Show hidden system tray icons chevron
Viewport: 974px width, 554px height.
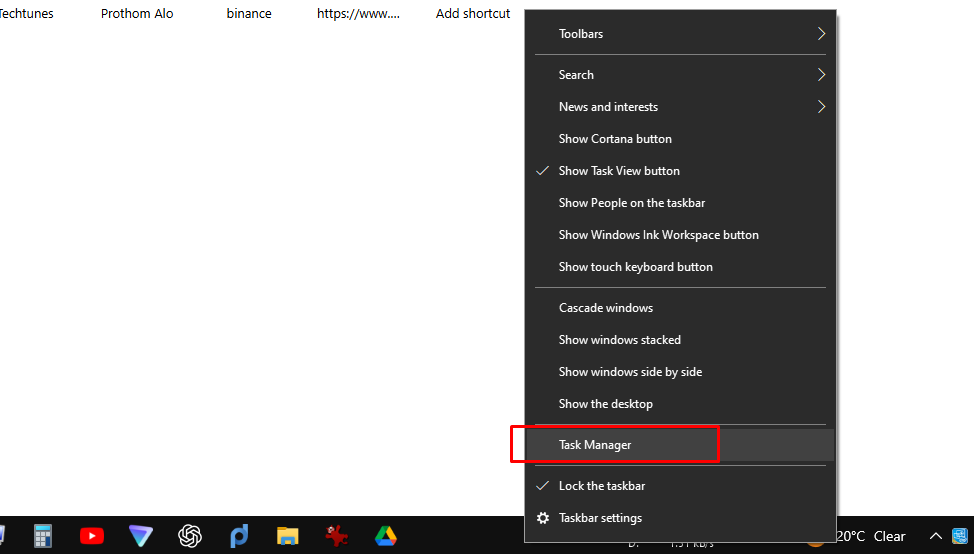click(x=935, y=536)
